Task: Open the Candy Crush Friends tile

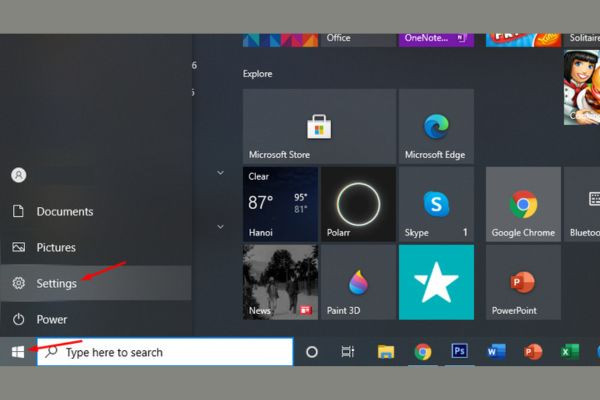Action: point(523,40)
